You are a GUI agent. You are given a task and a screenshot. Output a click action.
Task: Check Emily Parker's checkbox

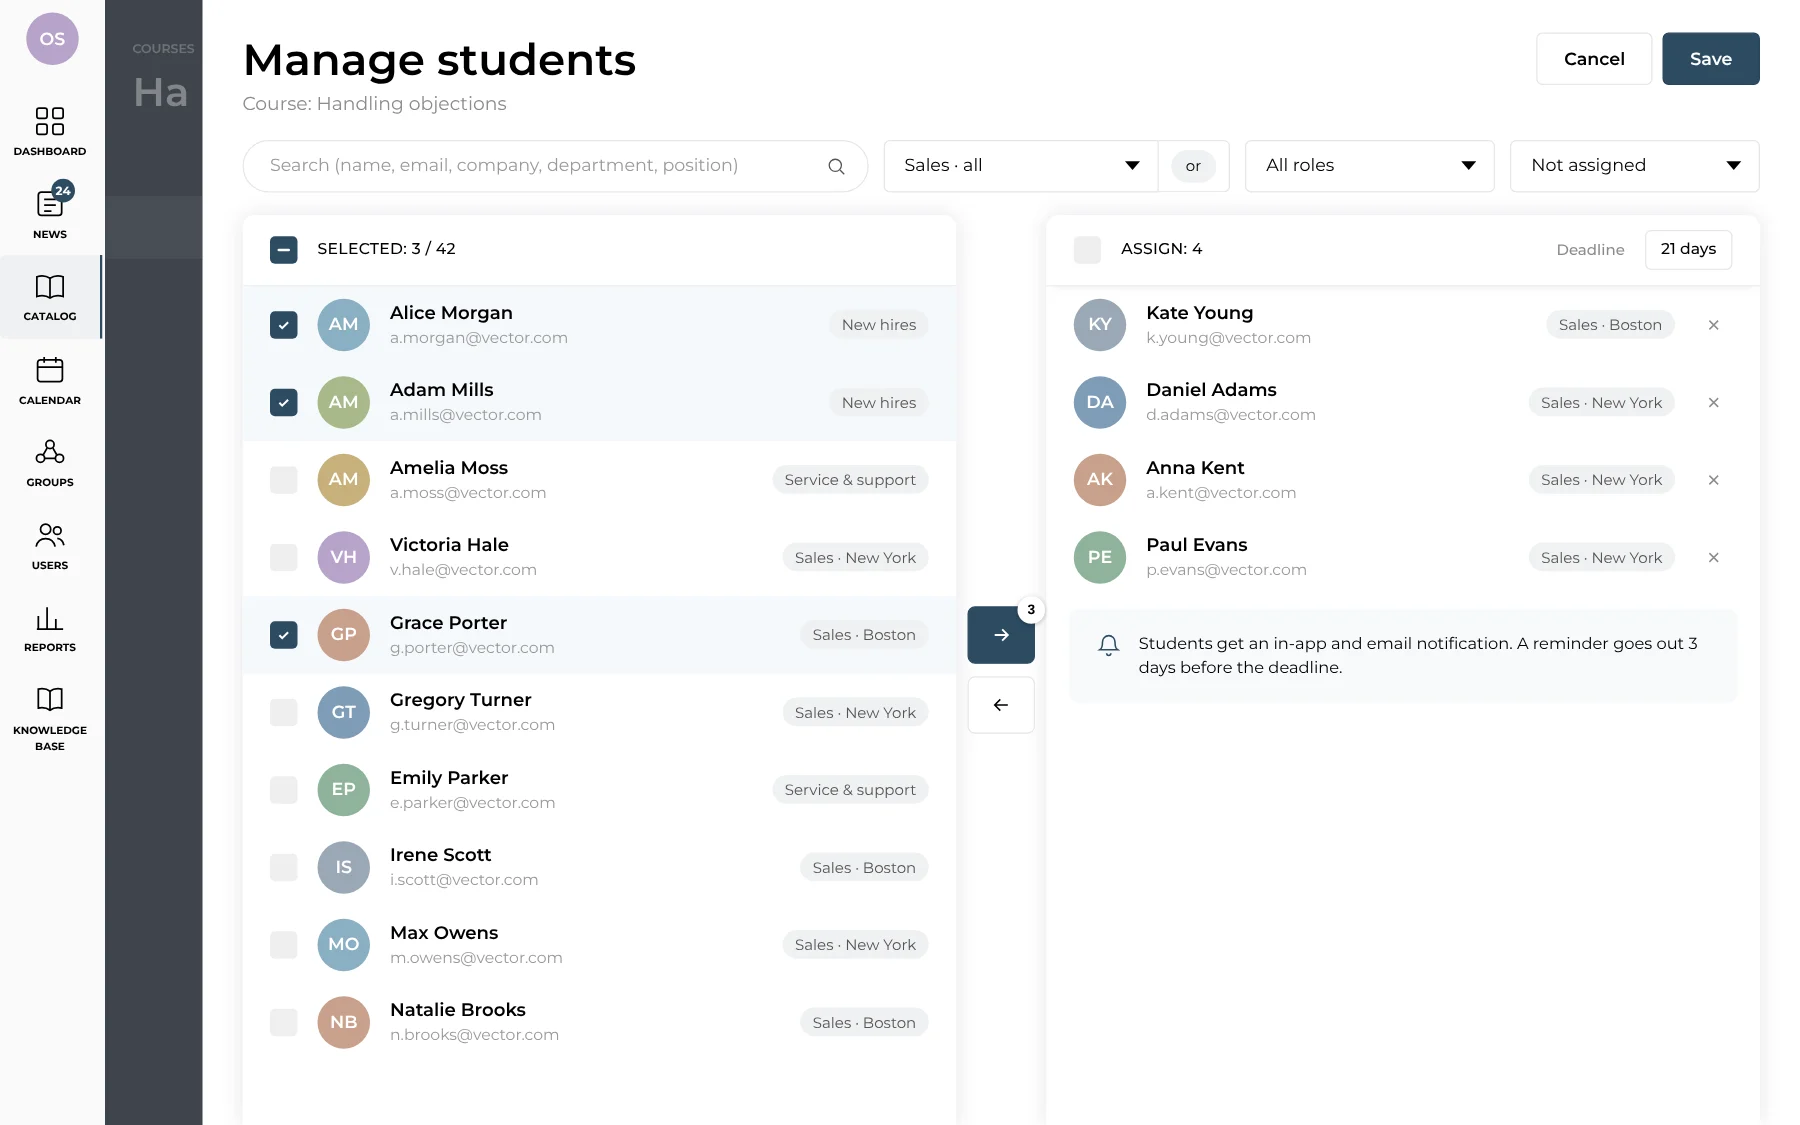tap(284, 790)
